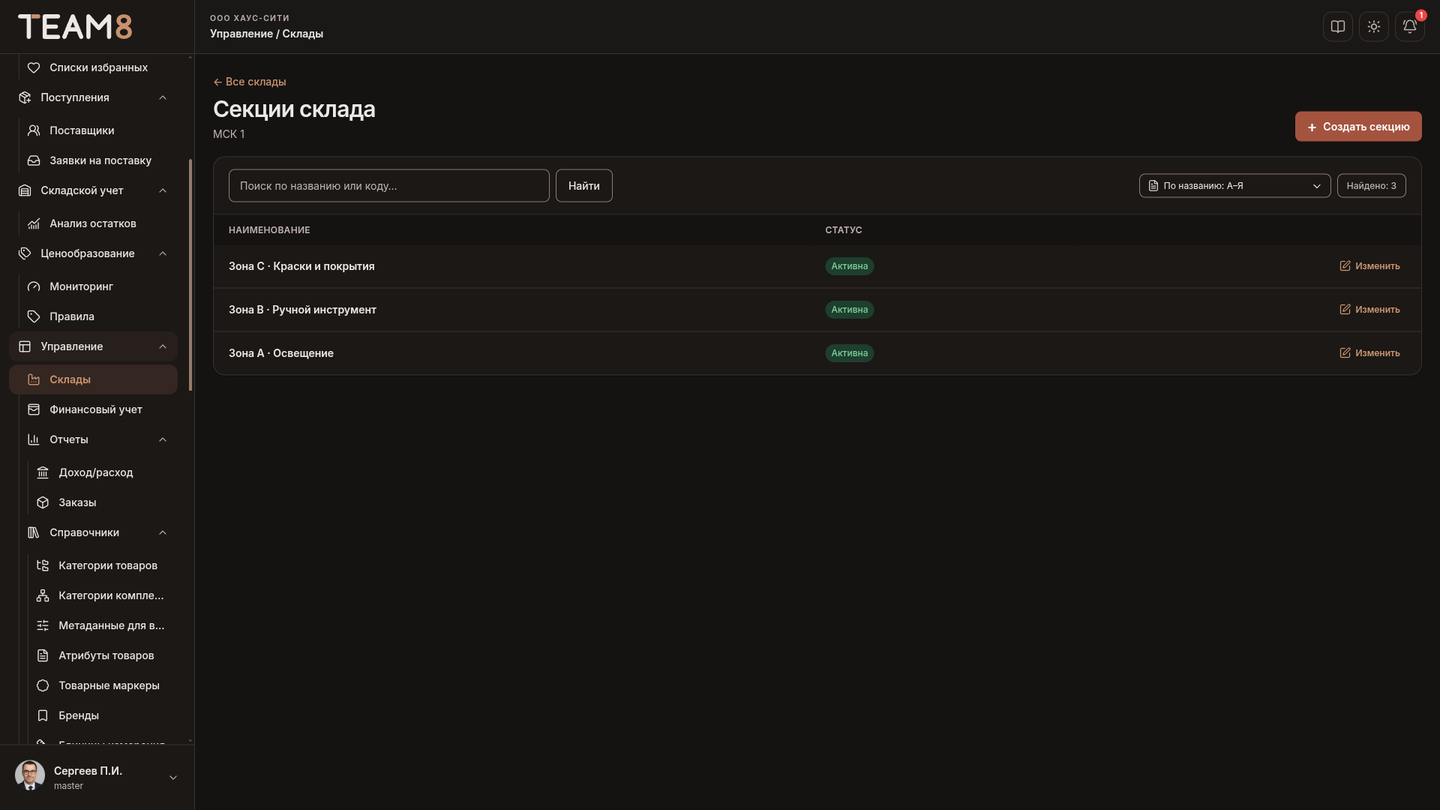Click edit icon for Зона С row
Image resolution: width=1440 pixels, height=810 pixels.
1345,266
